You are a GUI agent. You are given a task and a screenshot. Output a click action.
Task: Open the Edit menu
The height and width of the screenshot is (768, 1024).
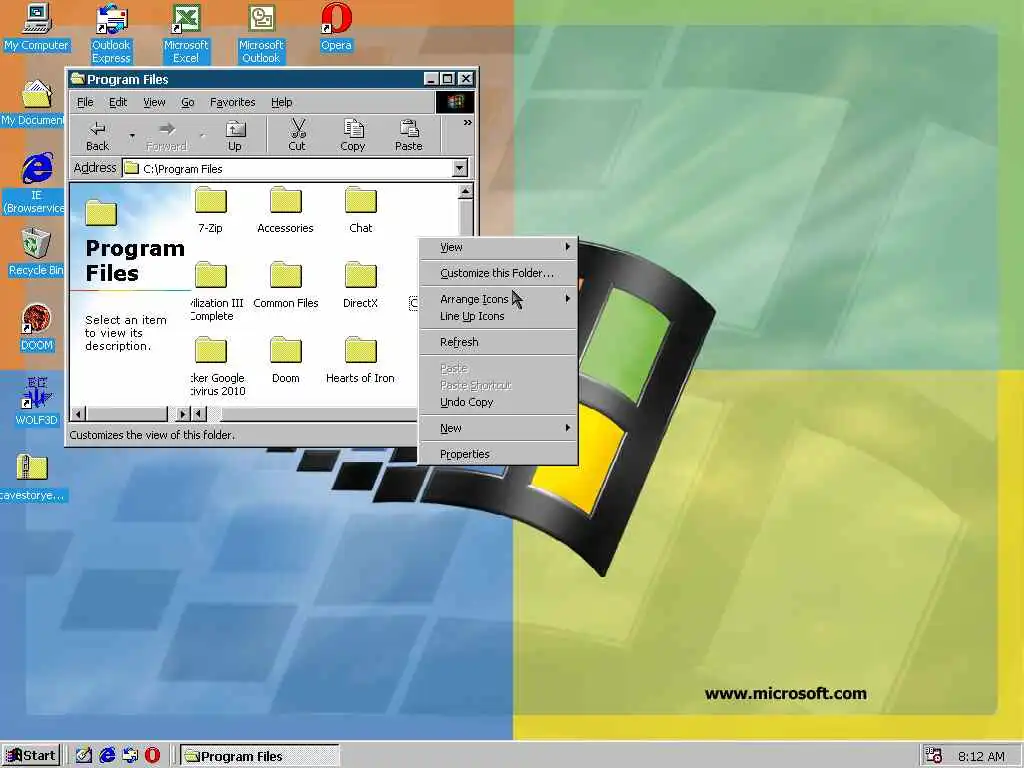coord(118,103)
